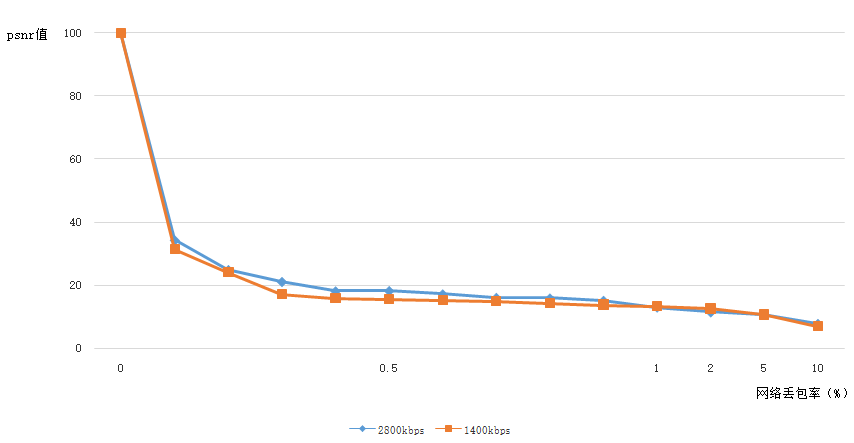Select the orange square above x-axis label 2
The height and width of the screenshot is (443, 854).
tap(710, 309)
